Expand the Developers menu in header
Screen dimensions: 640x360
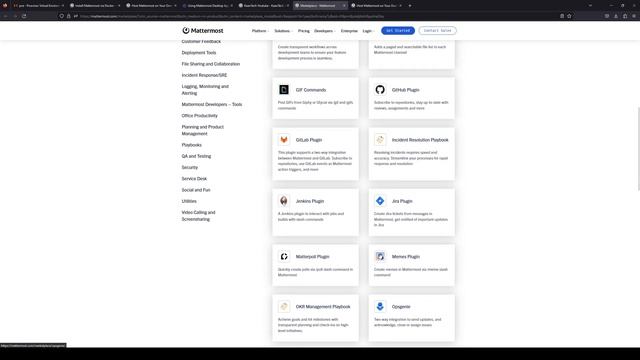(324, 31)
